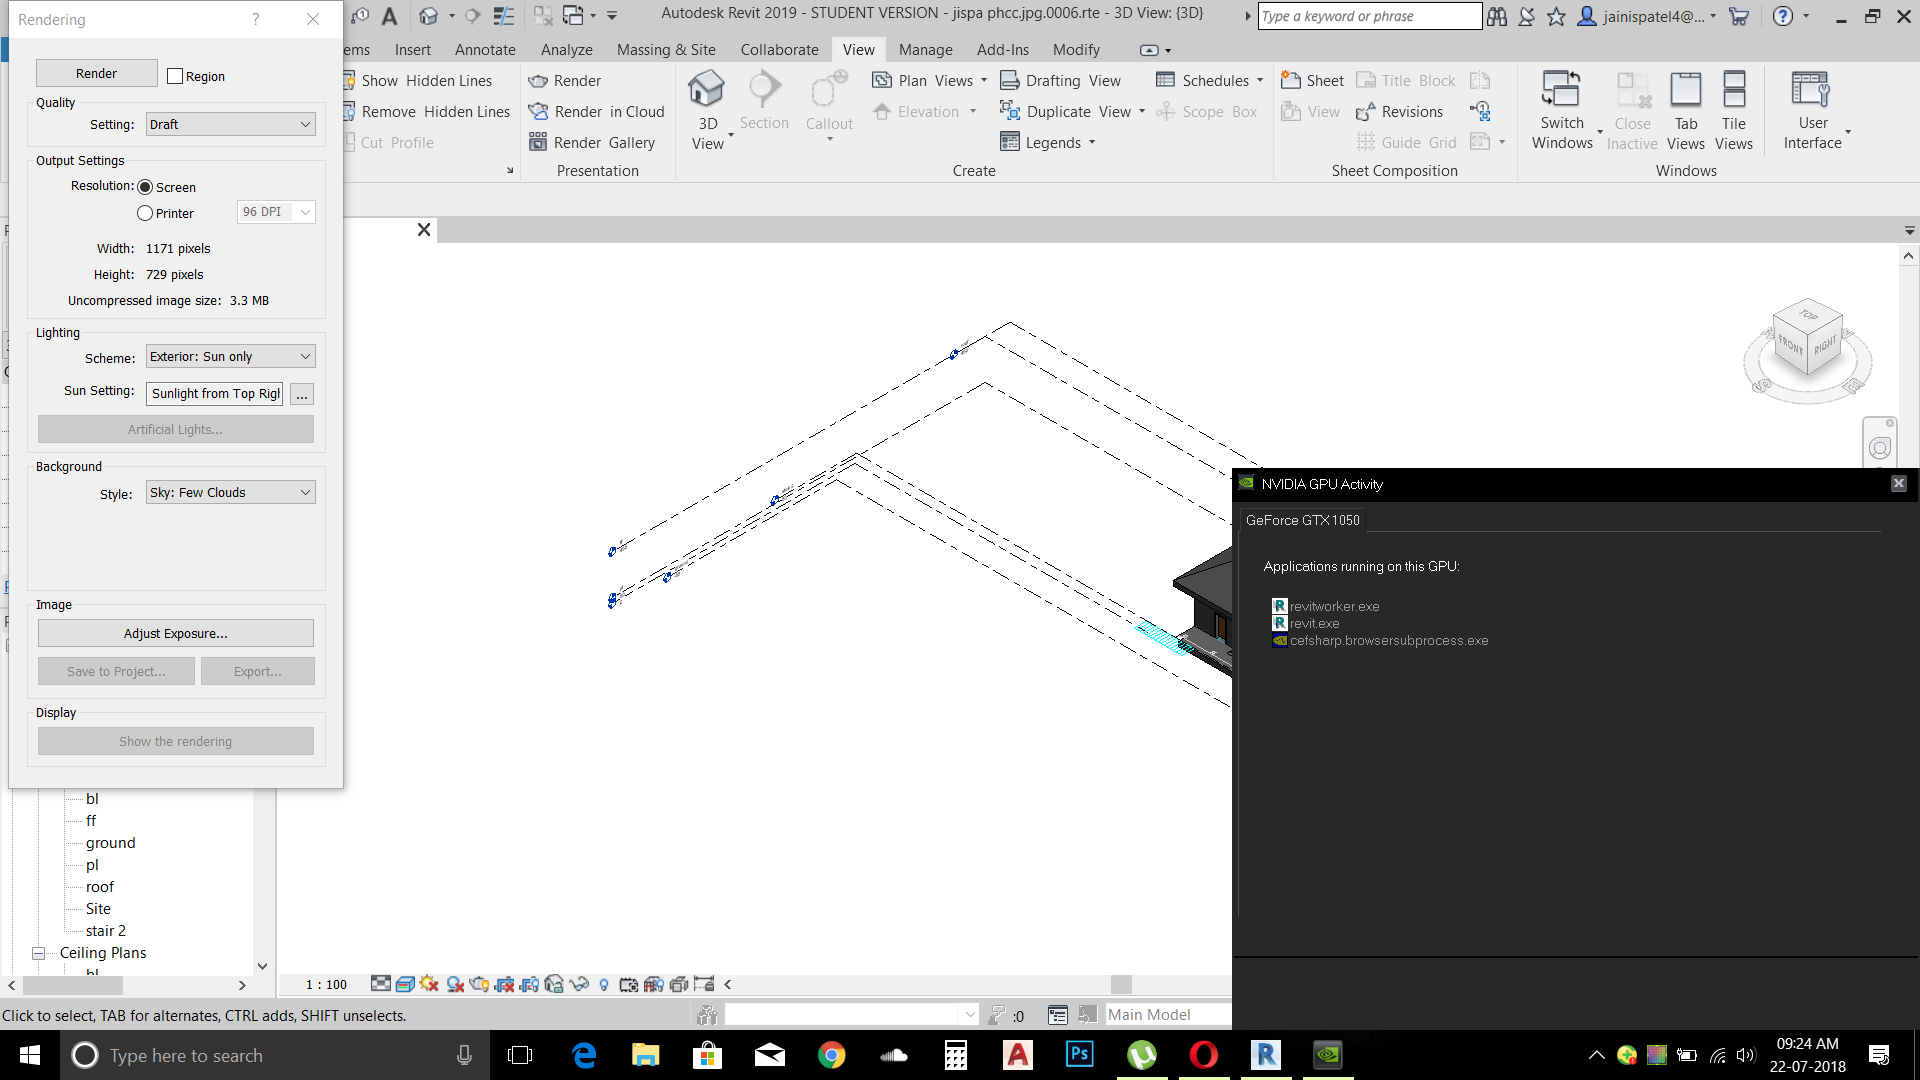Click the Drafting View tool
Screen dimensions: 1920x1080
[x=1061, y=80]
